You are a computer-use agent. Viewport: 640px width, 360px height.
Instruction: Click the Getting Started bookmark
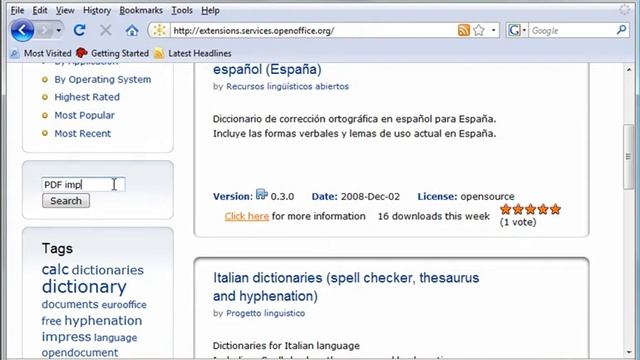tap(120, 53)
